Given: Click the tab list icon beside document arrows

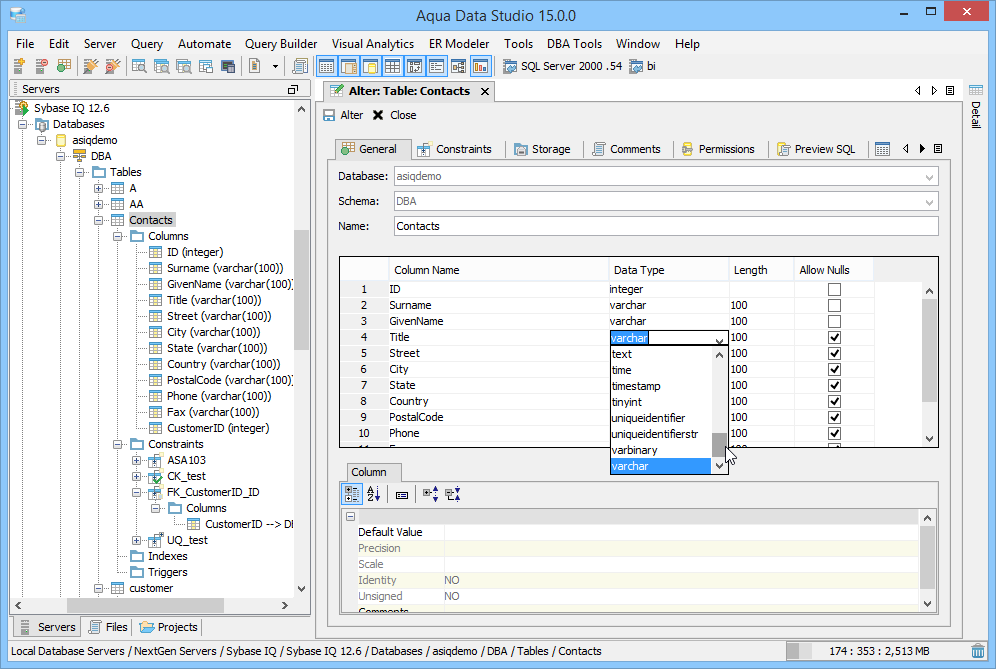Looking at the screenshot, I should tap(950, 91).
